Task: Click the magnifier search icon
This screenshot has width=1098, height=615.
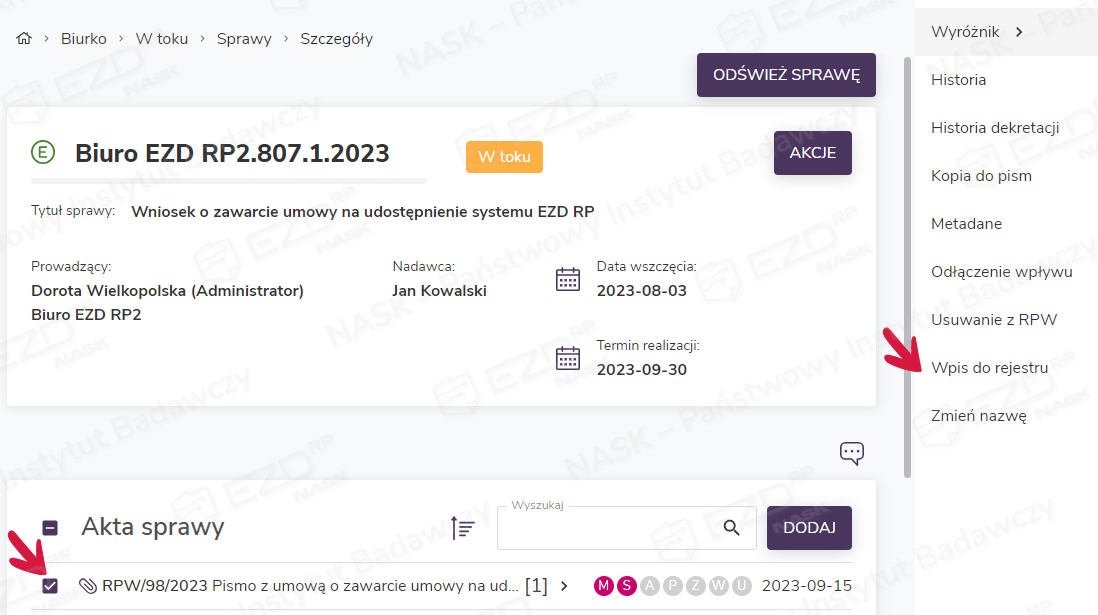Action: click(732, 528)
